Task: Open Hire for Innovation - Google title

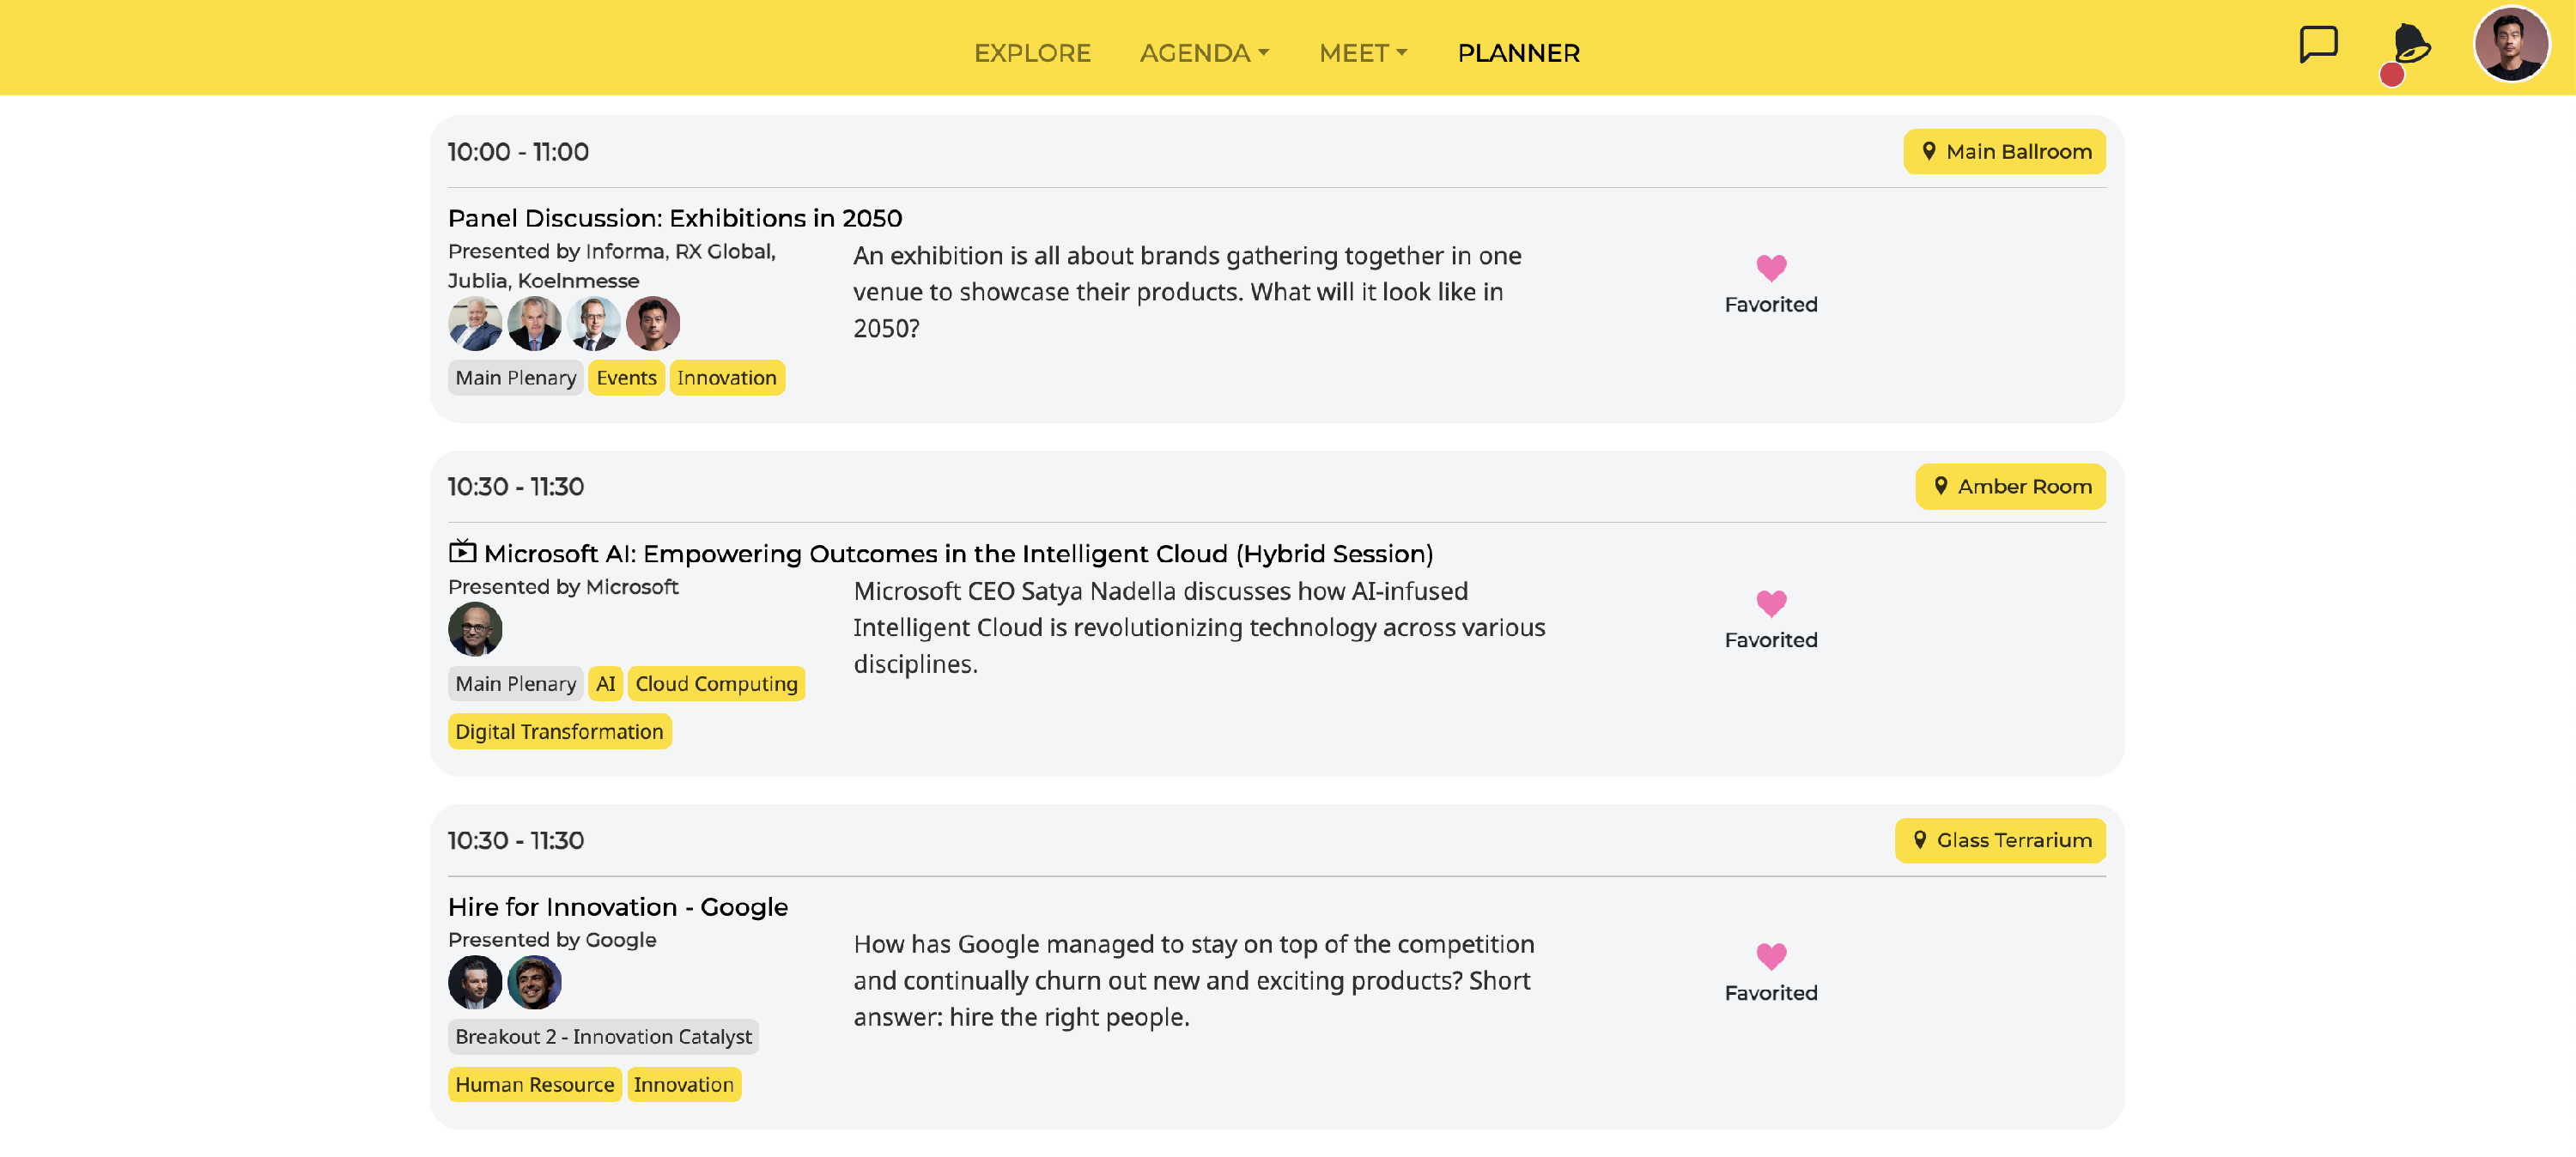Action: (618, 907)
